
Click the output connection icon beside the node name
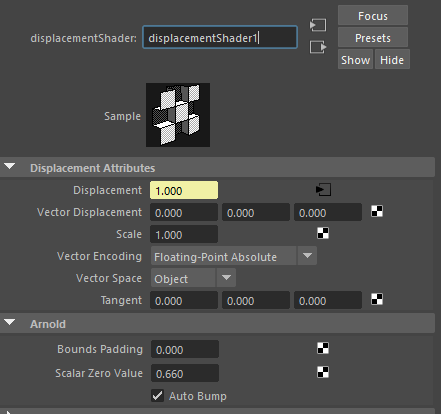tap(318, 47)
